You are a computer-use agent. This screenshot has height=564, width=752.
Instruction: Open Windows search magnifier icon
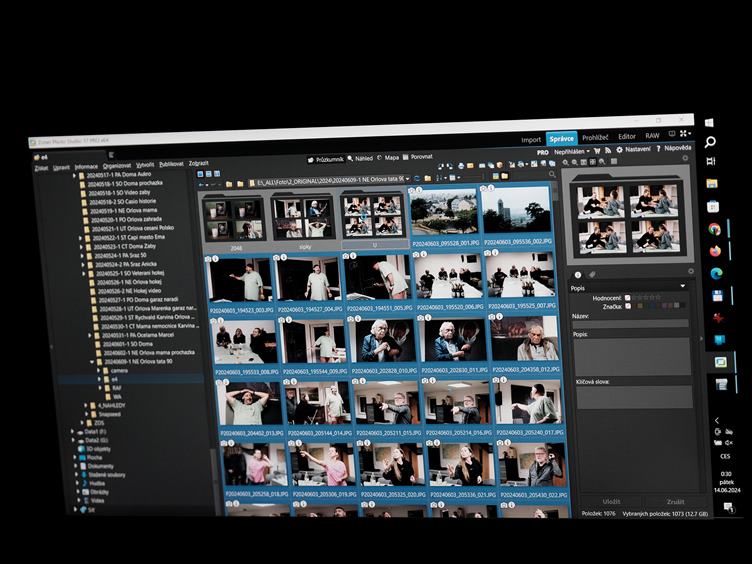[x=710, y=142]
